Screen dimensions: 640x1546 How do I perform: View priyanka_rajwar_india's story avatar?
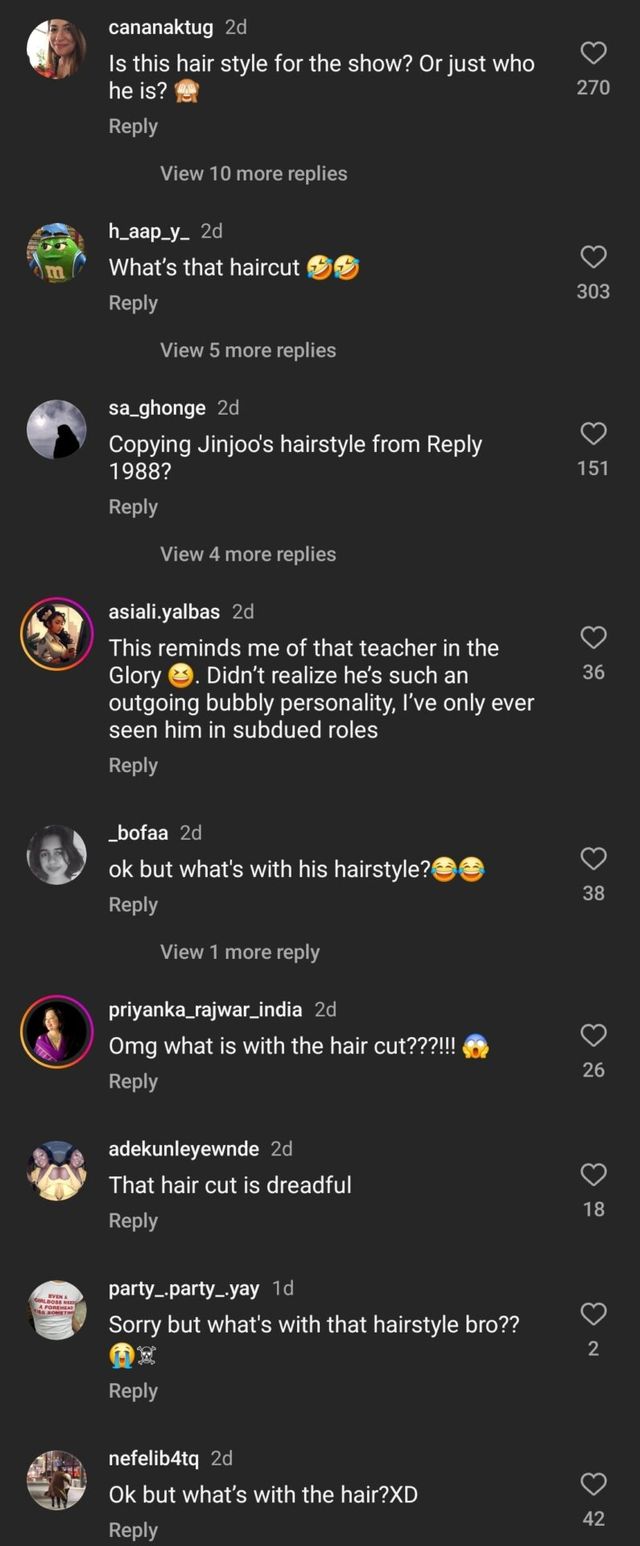[56, 1032]
